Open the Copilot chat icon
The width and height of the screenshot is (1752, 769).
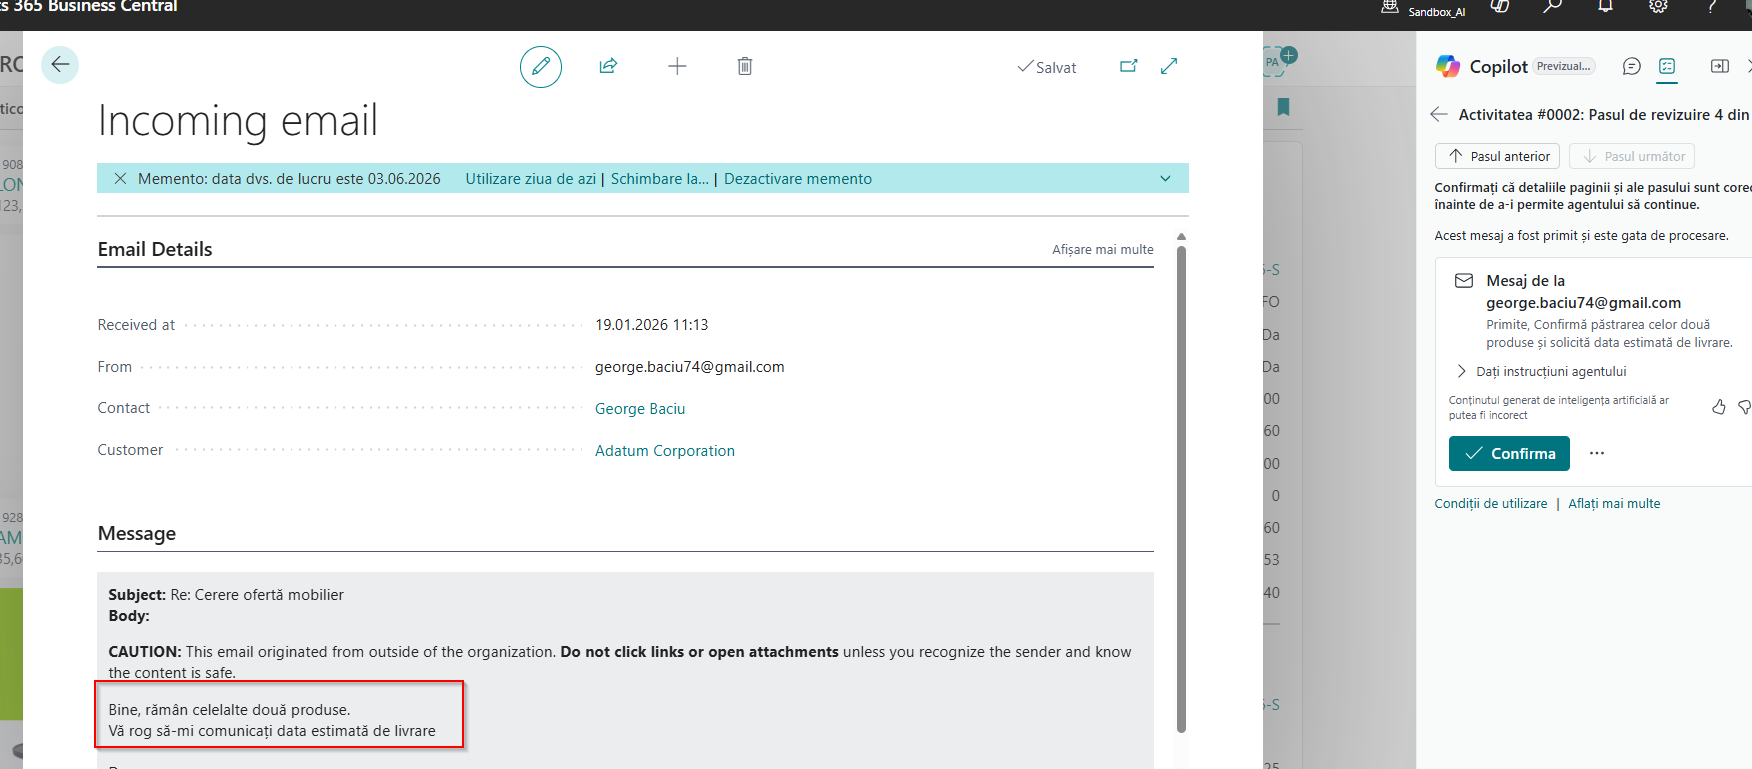click(x=1631, y=66)
